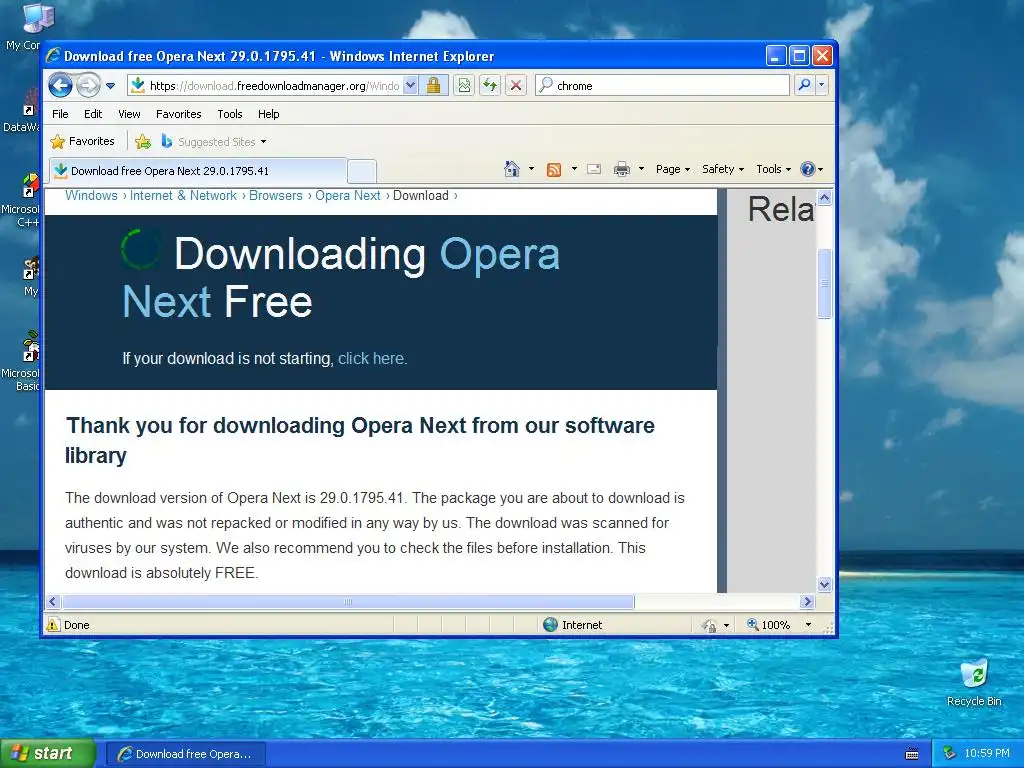This screenshot has width=1024, height=768.
Task: Click the 100% zoom level button
Action: pos(769,625)
